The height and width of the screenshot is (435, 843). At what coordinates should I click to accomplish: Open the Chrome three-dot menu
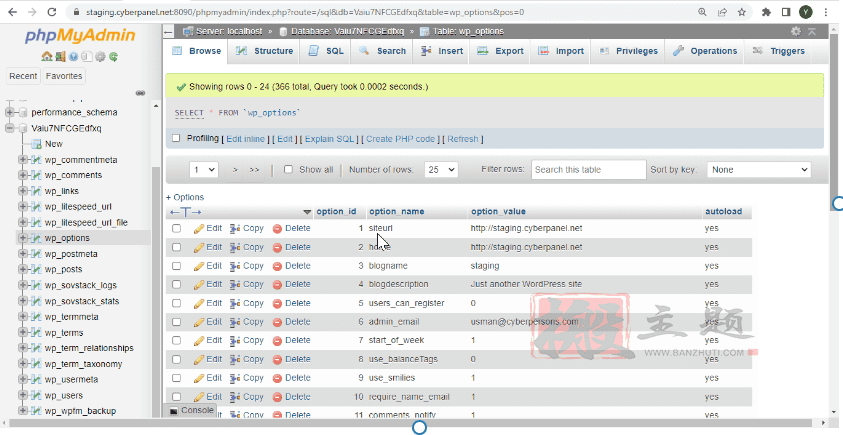point(826,12)
